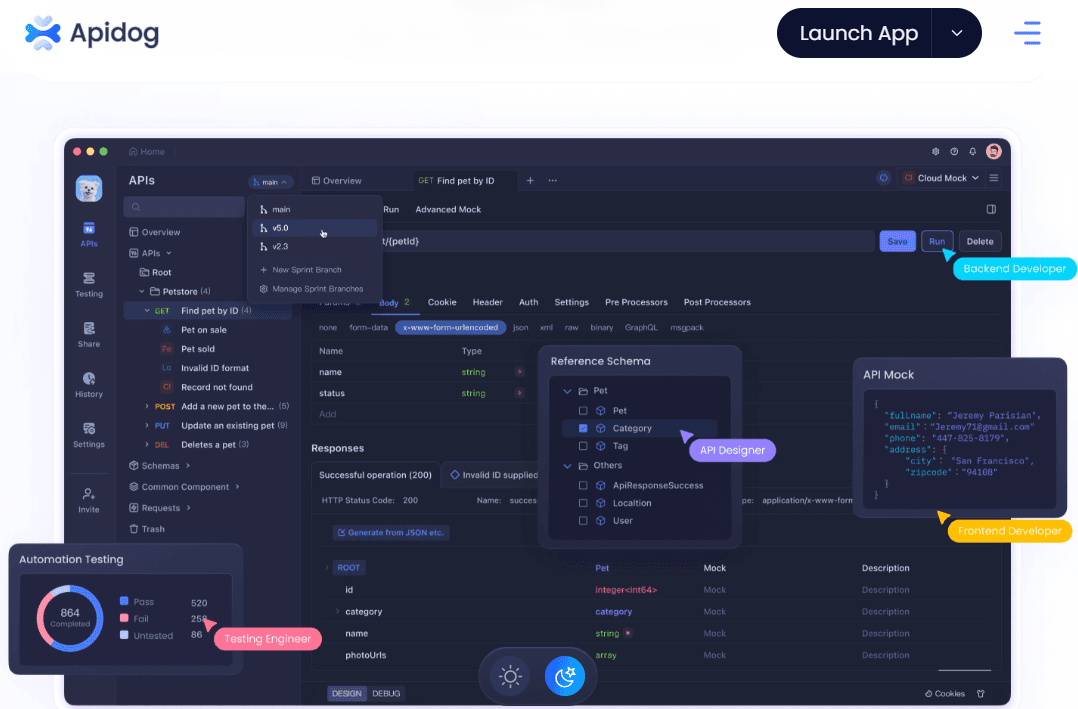Open the Post Processors tab

click(x=717, y=302)
